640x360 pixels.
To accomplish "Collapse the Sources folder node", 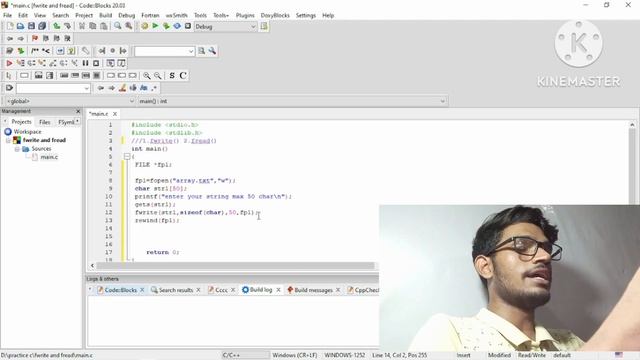I will (x=17, y=149).
